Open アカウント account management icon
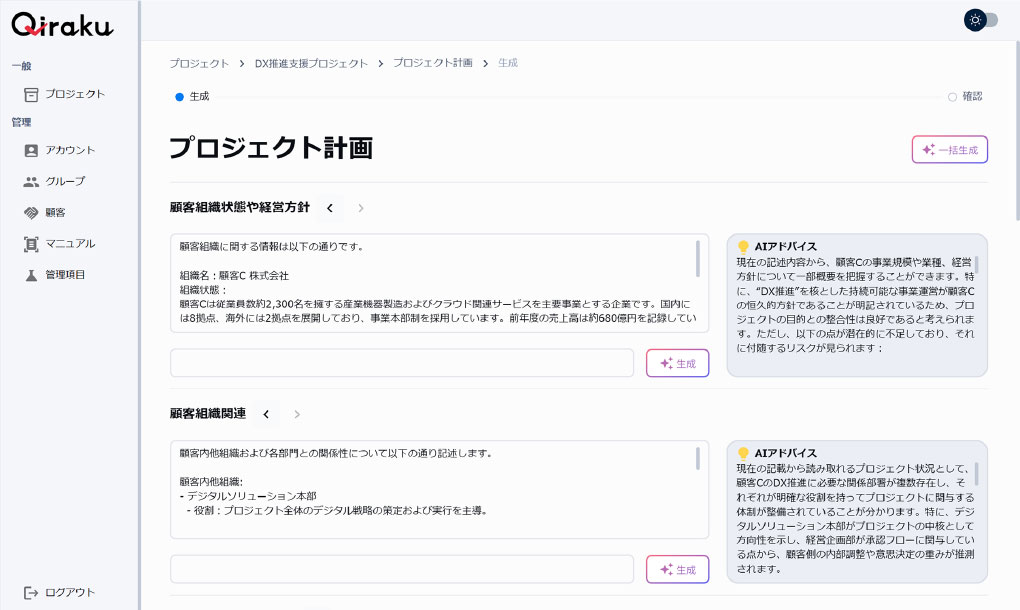 coord(31,150)
